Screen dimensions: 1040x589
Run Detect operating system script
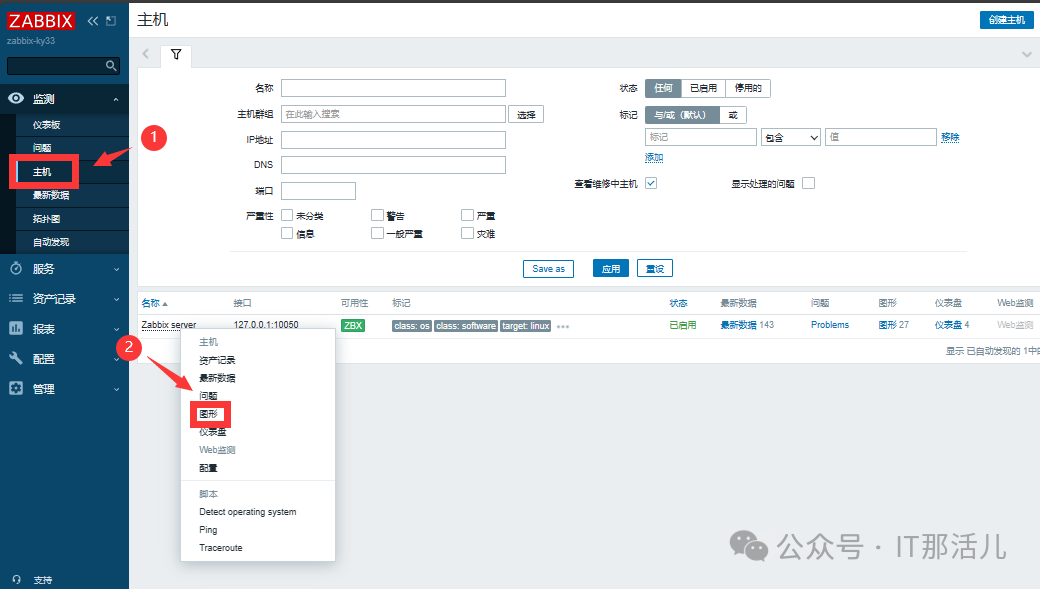(x=247, y=511)
